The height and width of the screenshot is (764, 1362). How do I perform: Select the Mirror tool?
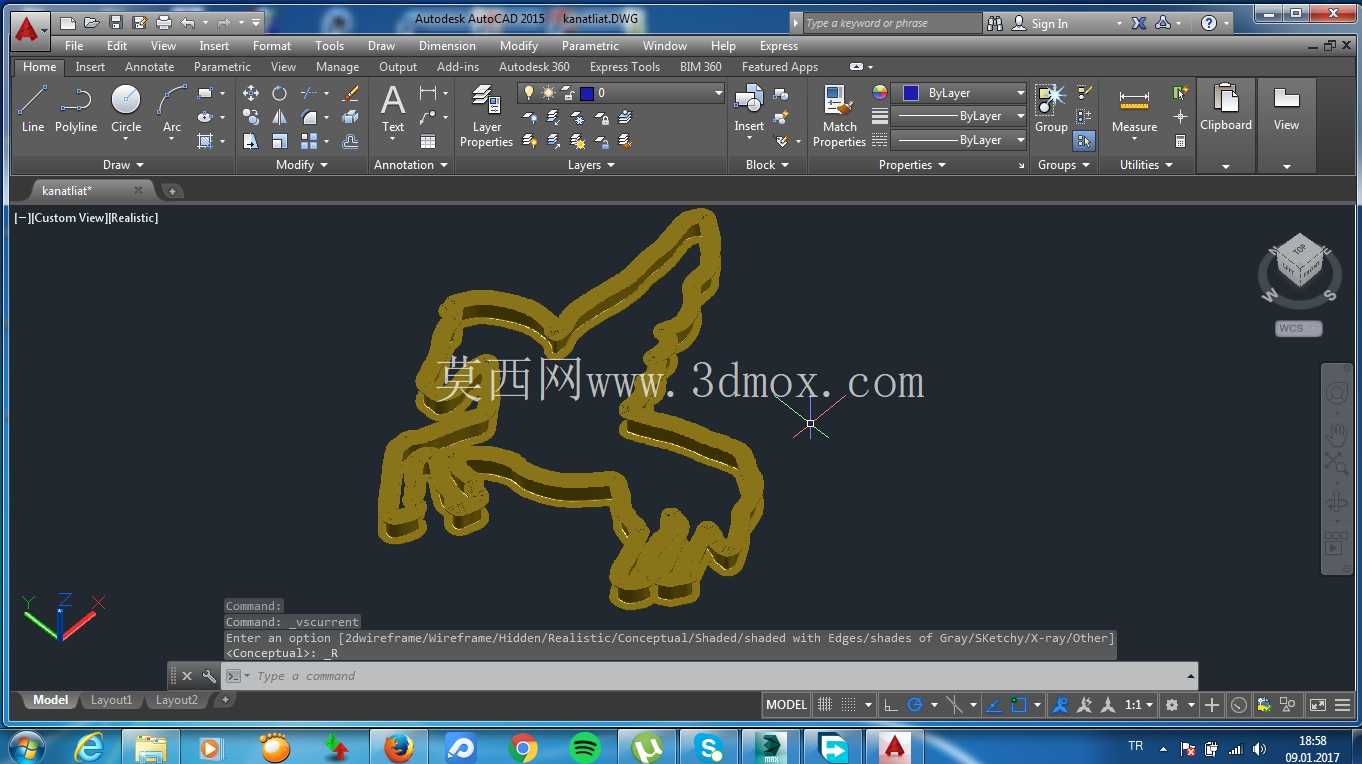click(x=280, y=117)
